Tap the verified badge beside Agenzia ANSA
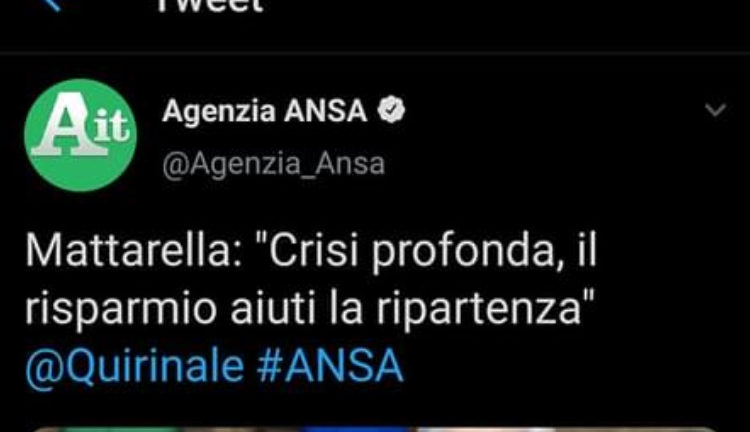 pos(391,110)
